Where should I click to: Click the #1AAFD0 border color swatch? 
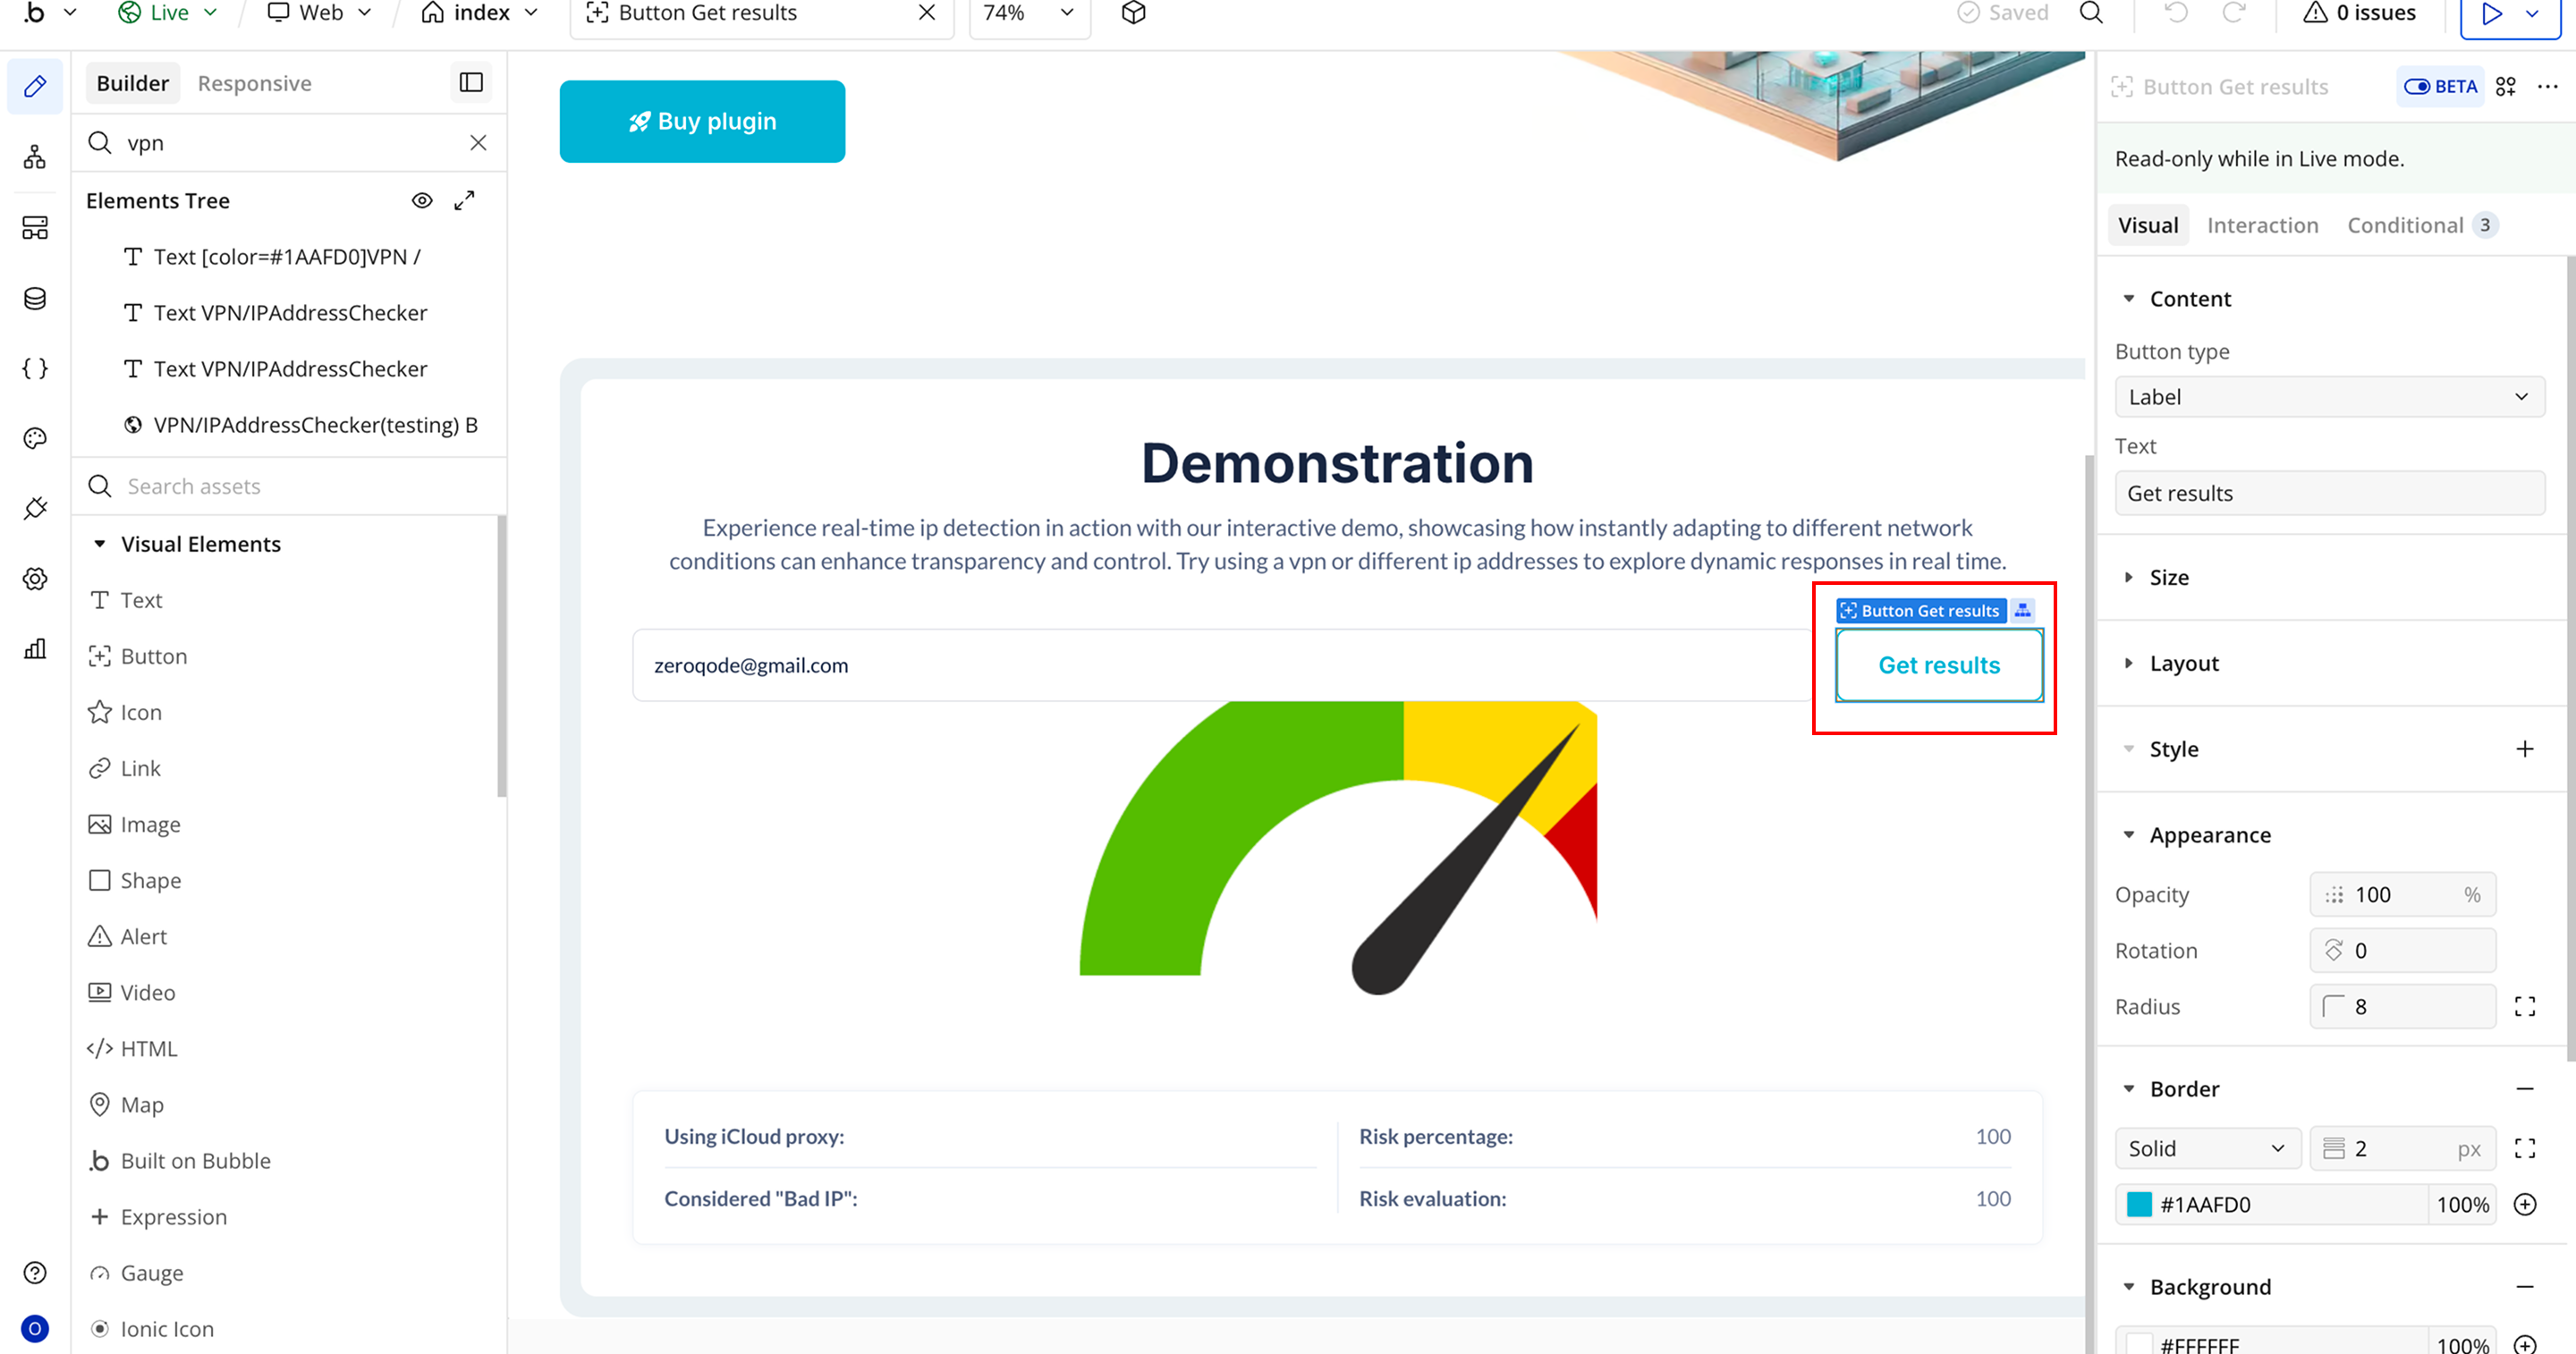pyautogui.click(x=2139, y=1204)
